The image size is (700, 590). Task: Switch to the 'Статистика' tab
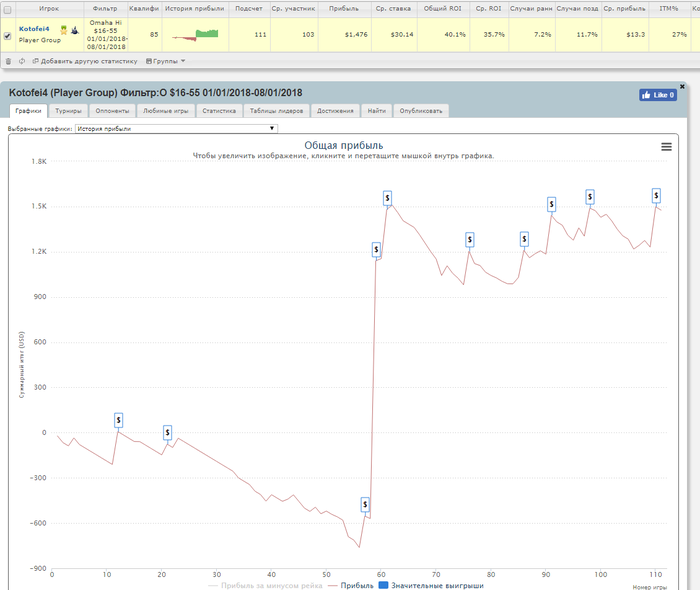219,111
